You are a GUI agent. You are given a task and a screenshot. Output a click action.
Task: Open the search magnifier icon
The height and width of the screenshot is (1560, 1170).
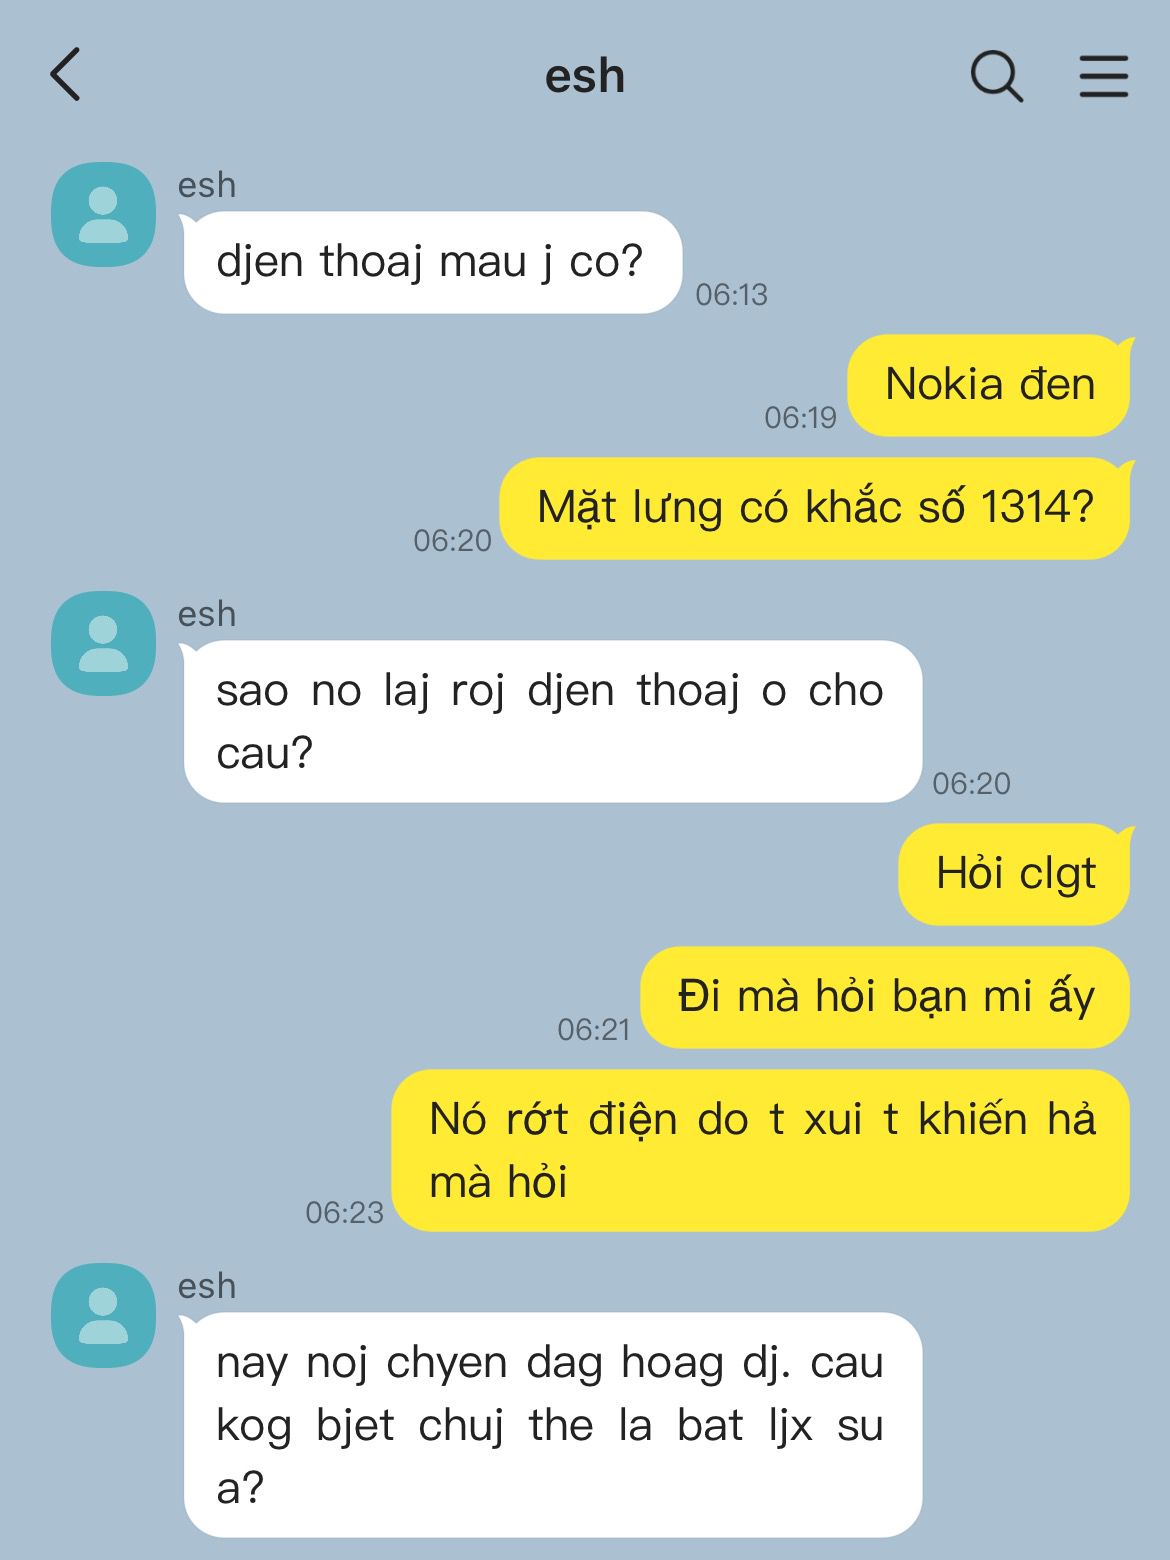point(997,76)
